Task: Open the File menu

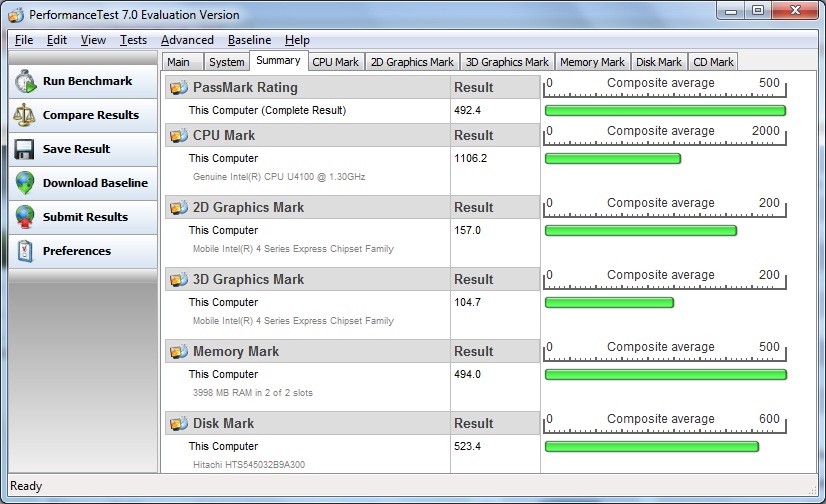Action: click(x=24, y=40)
